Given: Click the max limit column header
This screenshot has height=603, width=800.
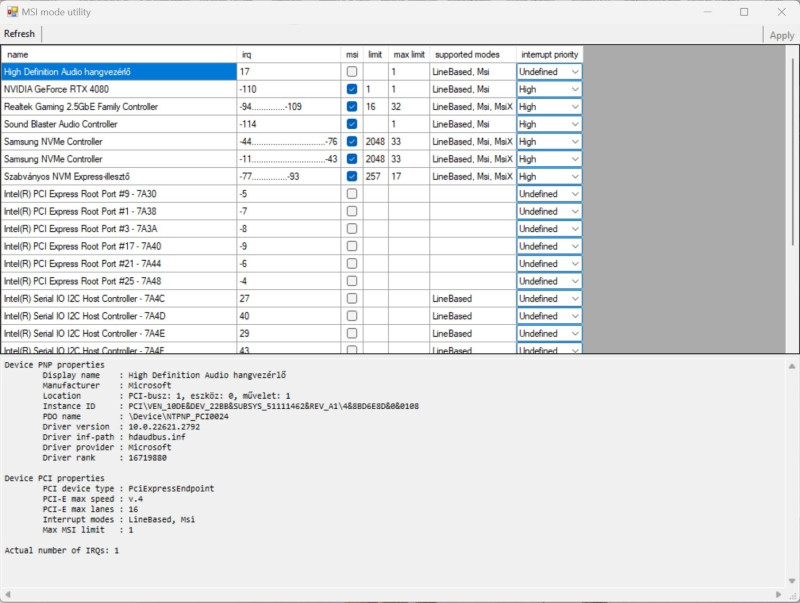Looking at the screenshot, I should [409, 55].
